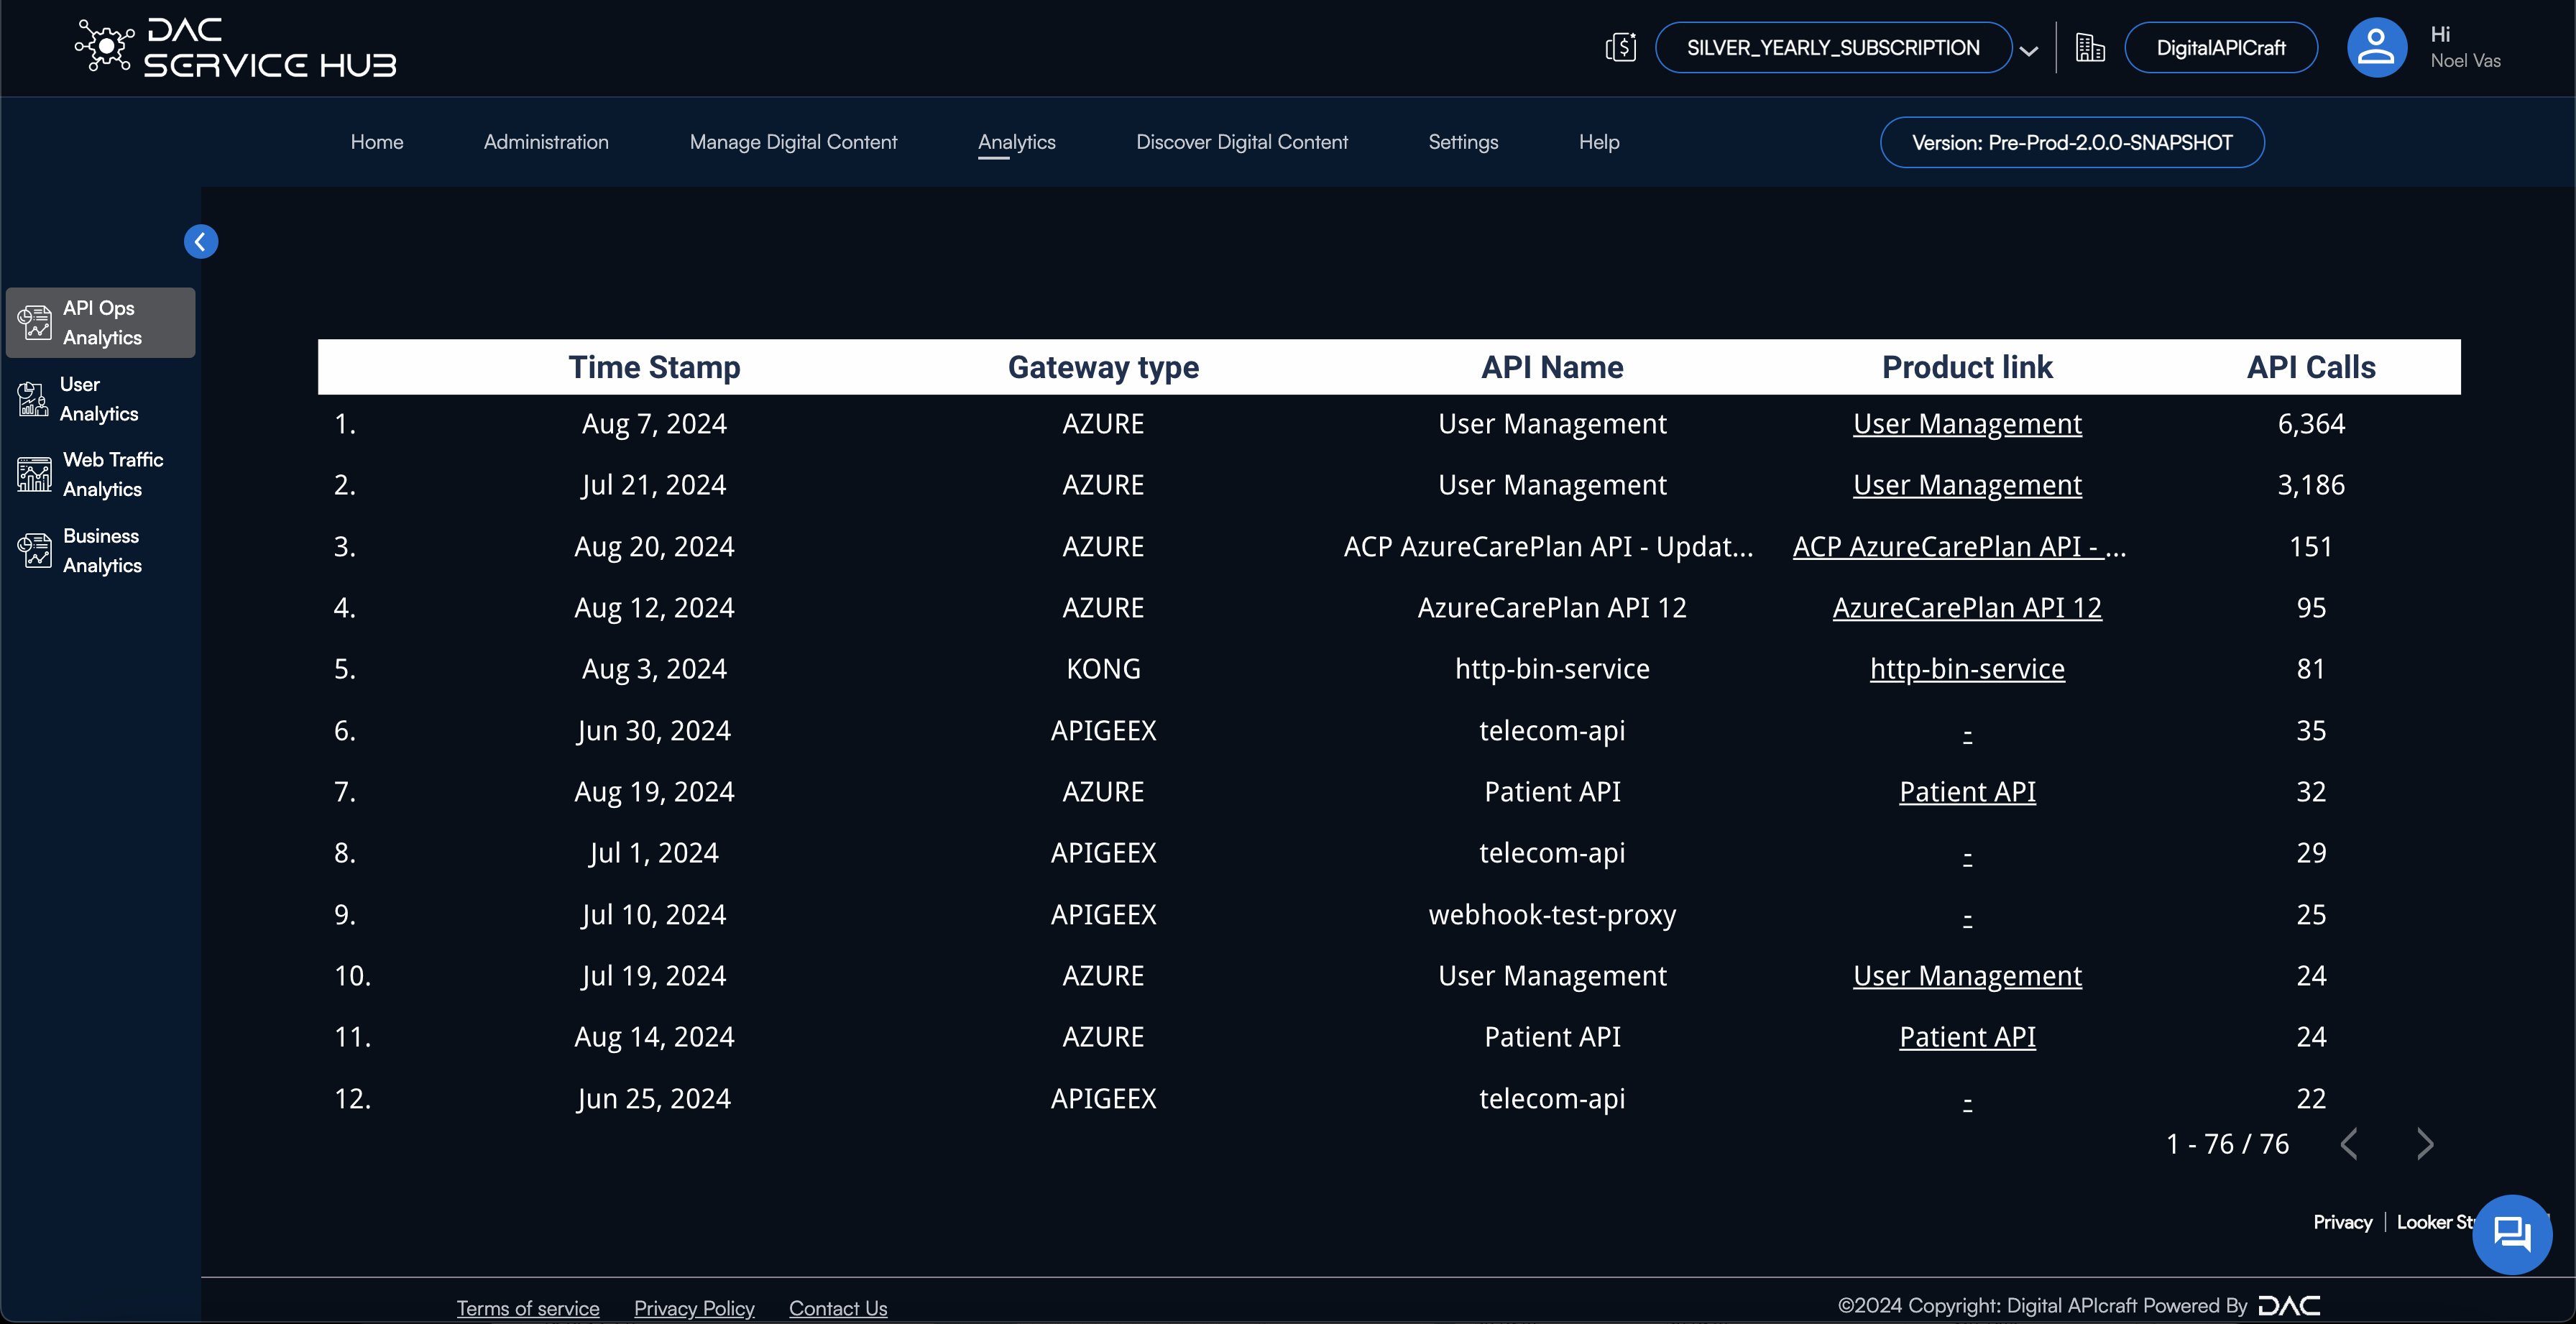Click the Jul 10, 2024 timestamp cell

654,915
